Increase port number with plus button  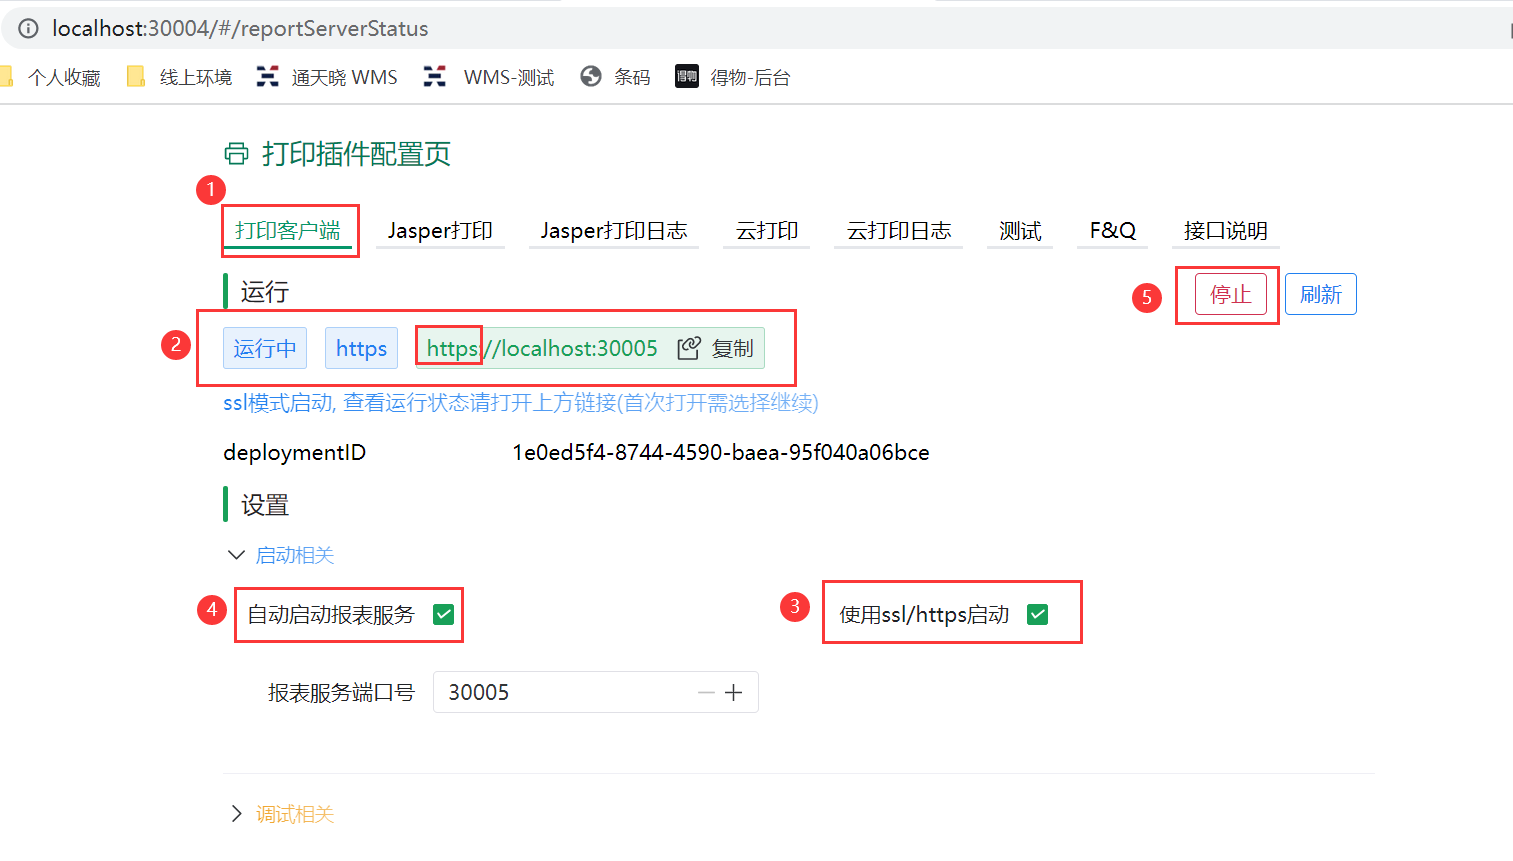734,693
